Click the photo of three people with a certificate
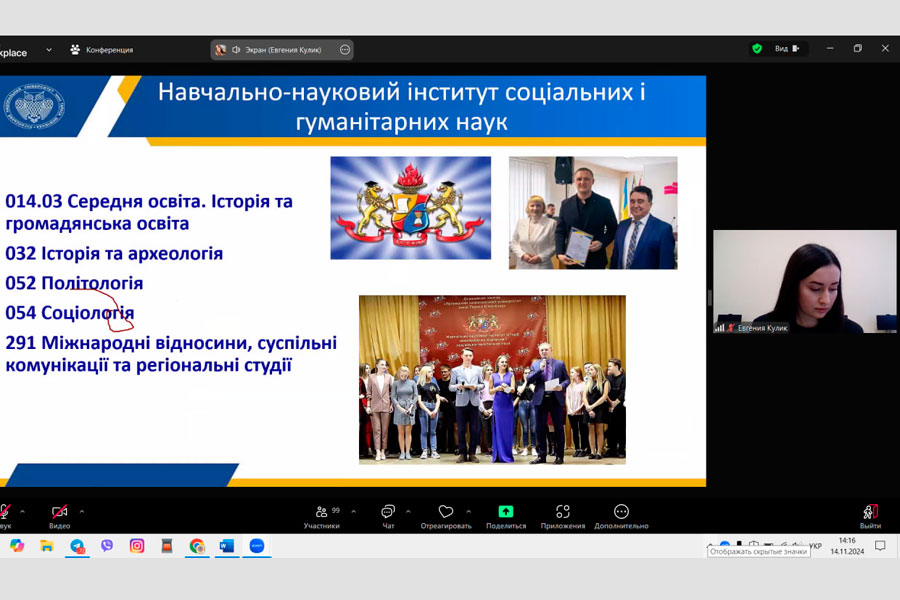 tap(593, 212)
